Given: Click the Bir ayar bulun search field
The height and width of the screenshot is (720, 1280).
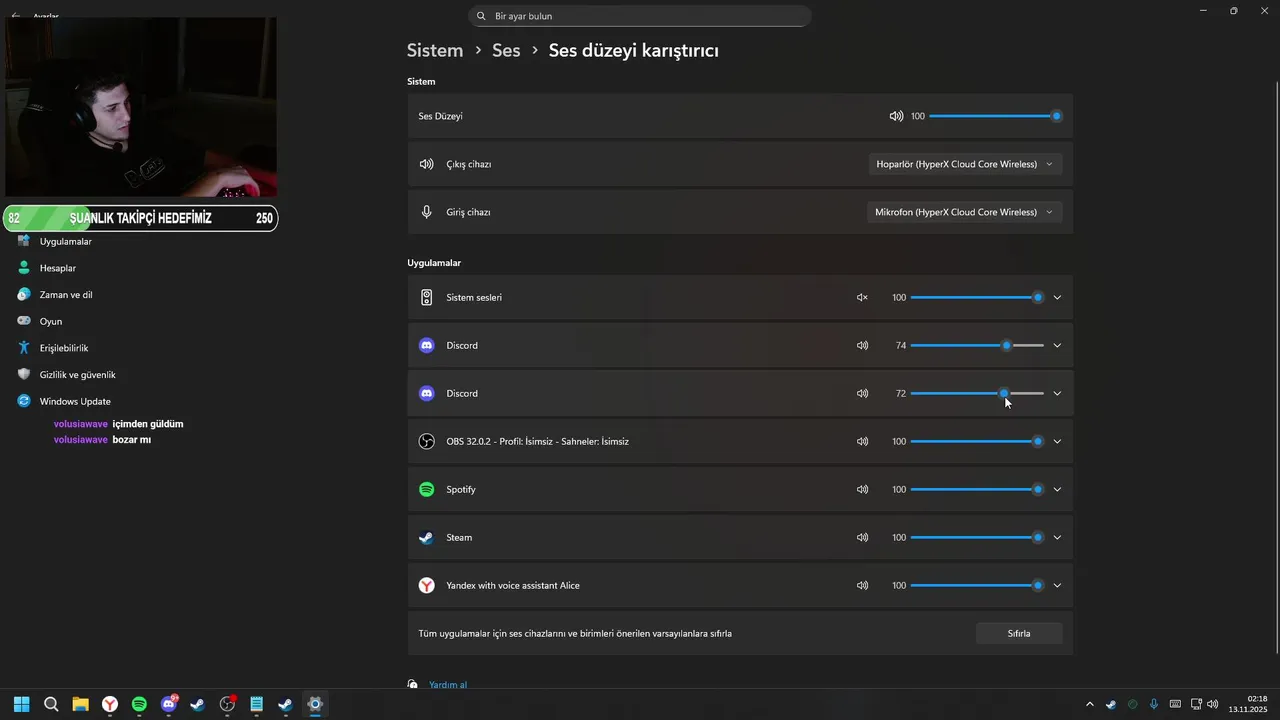Looking at the screenshot, I should pos(640,16).
